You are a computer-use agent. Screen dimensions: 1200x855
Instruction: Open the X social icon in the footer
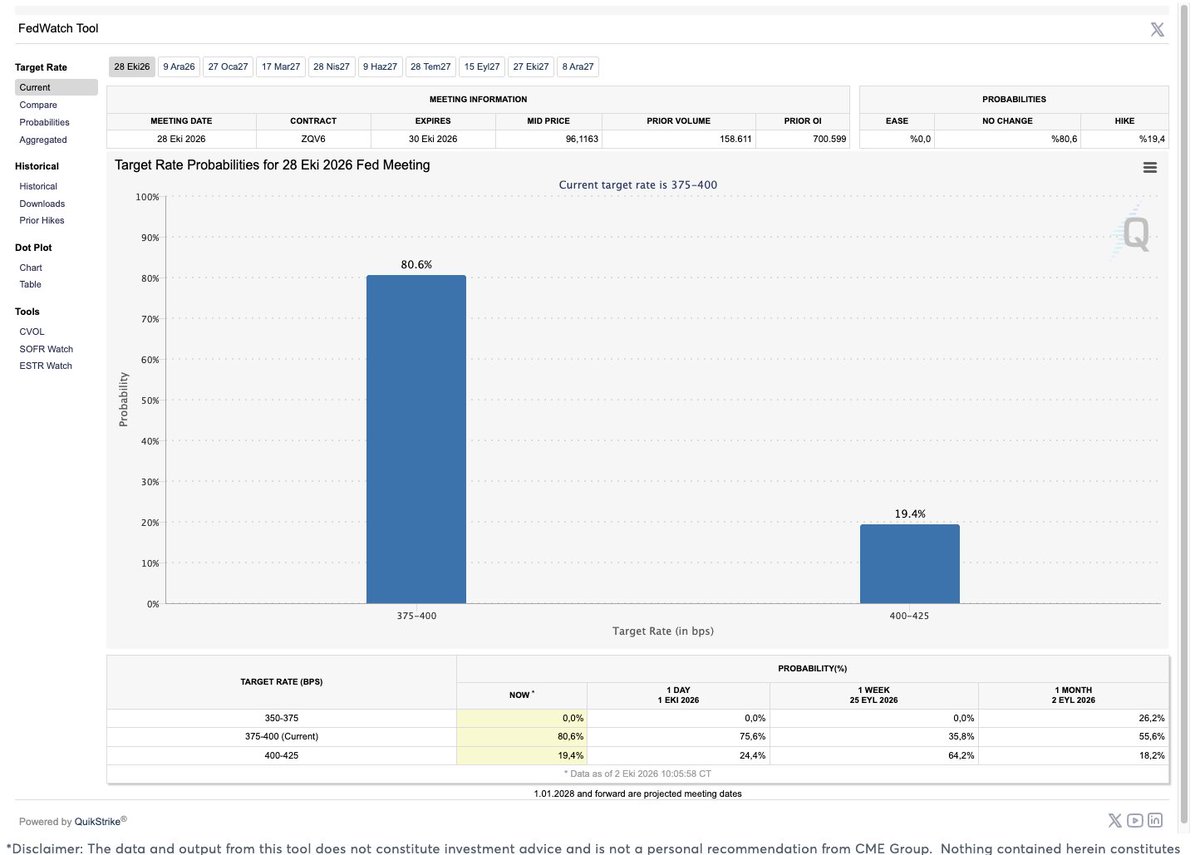point(1115,820)
